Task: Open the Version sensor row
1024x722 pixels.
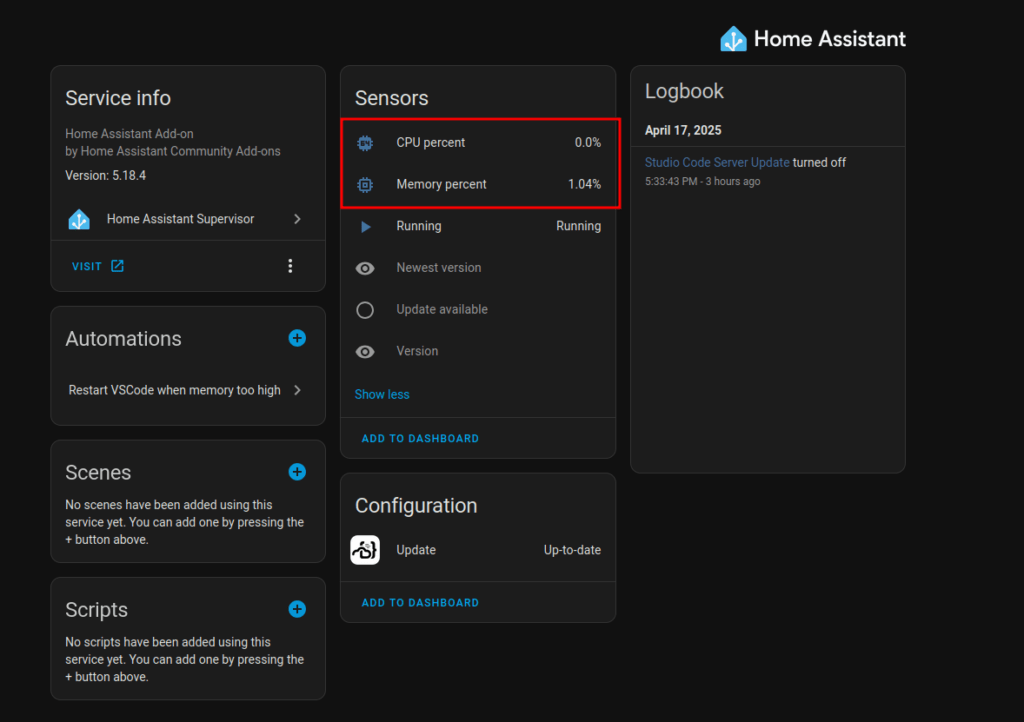Action: pyautogui.click(x=478, y=351)
